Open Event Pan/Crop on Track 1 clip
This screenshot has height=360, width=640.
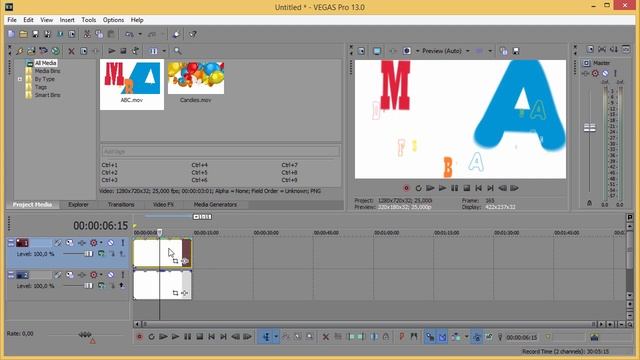click(175, 261)
